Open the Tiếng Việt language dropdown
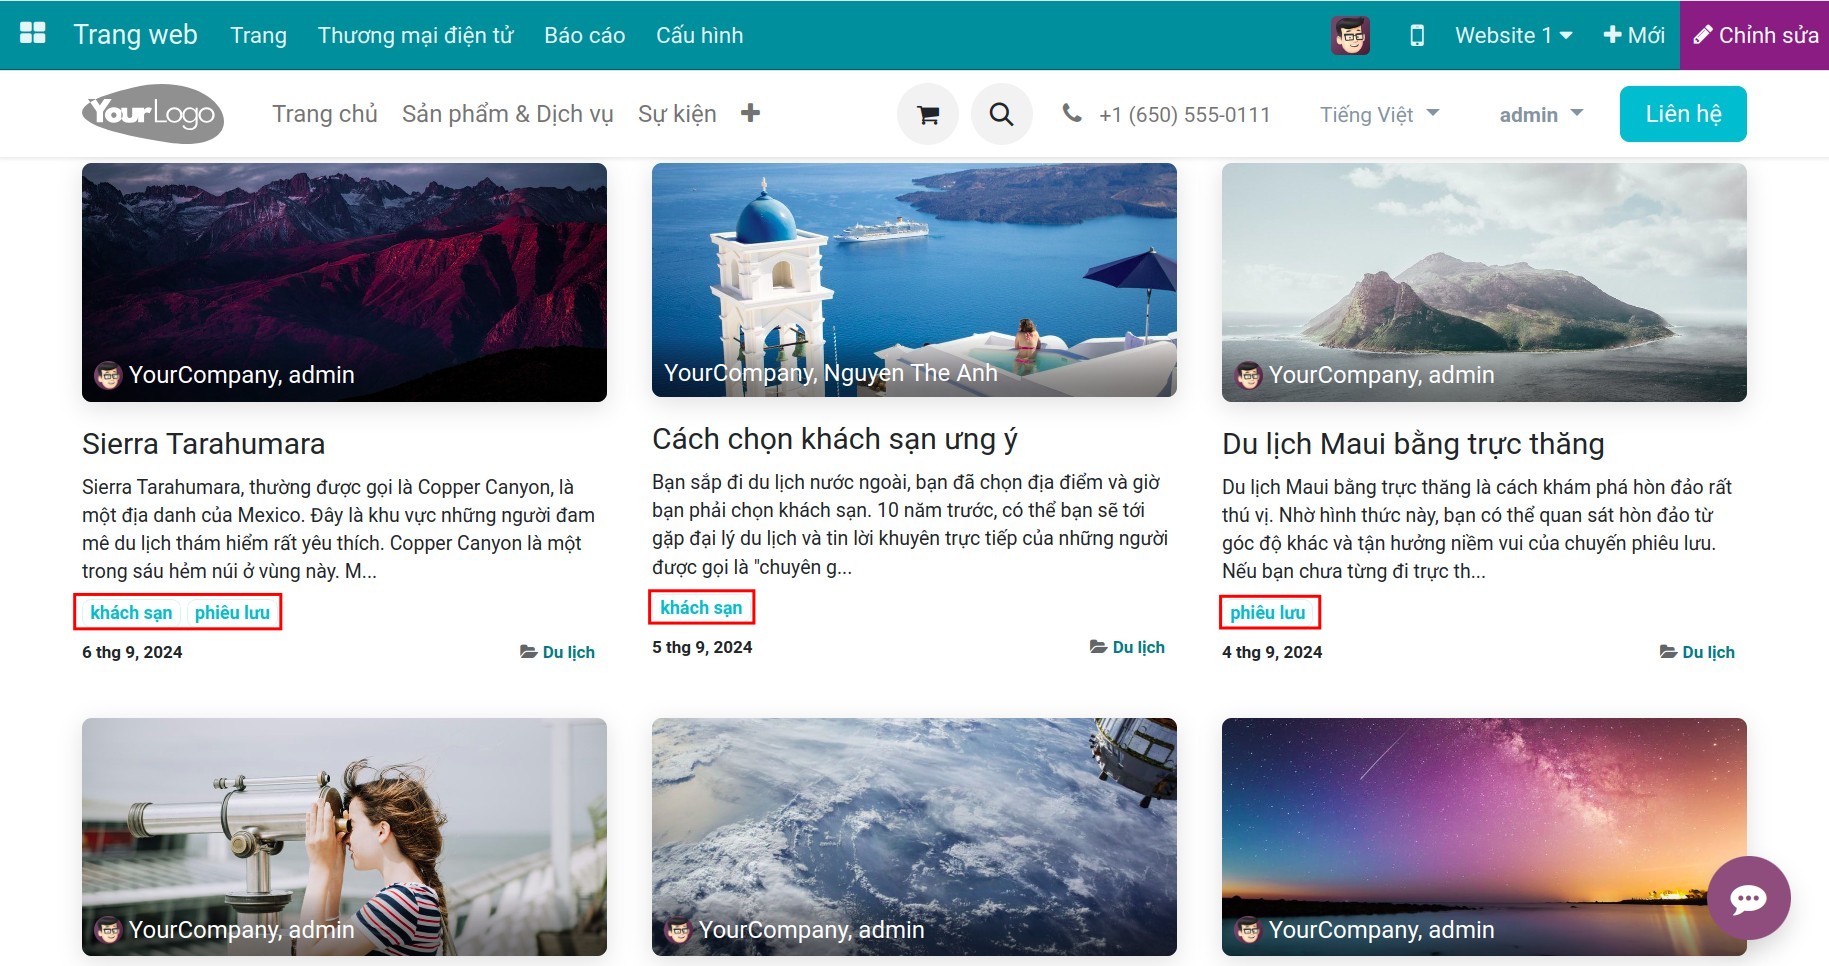1829x966 pixels. (1379, 114)
